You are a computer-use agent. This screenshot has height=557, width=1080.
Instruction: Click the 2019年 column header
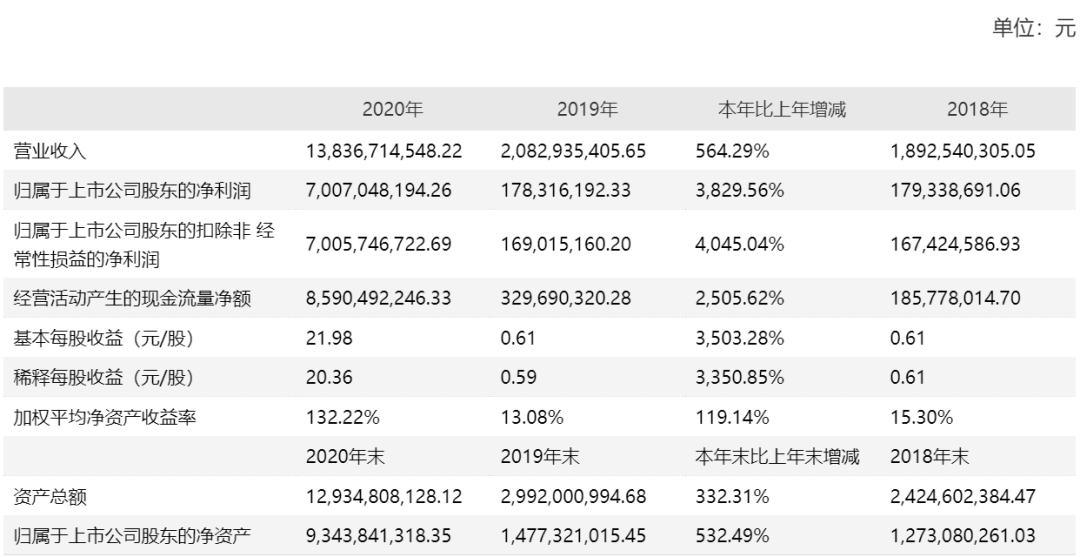[587, 111]
